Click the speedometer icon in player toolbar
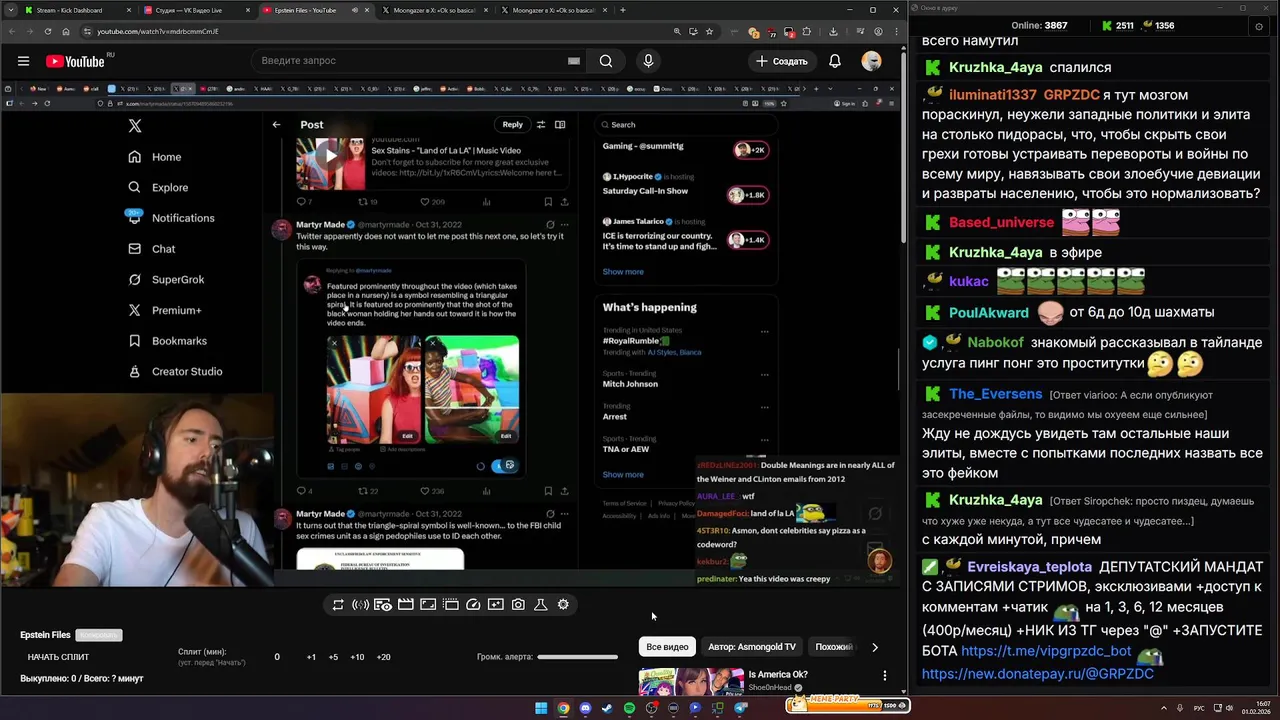 coord(473,605)
